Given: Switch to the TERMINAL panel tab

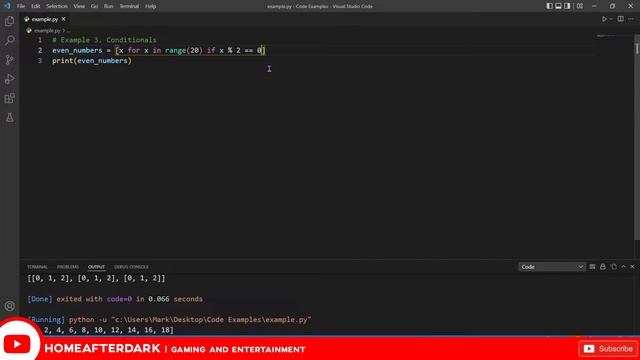Looking at the screenshot, I should [37, 267].
